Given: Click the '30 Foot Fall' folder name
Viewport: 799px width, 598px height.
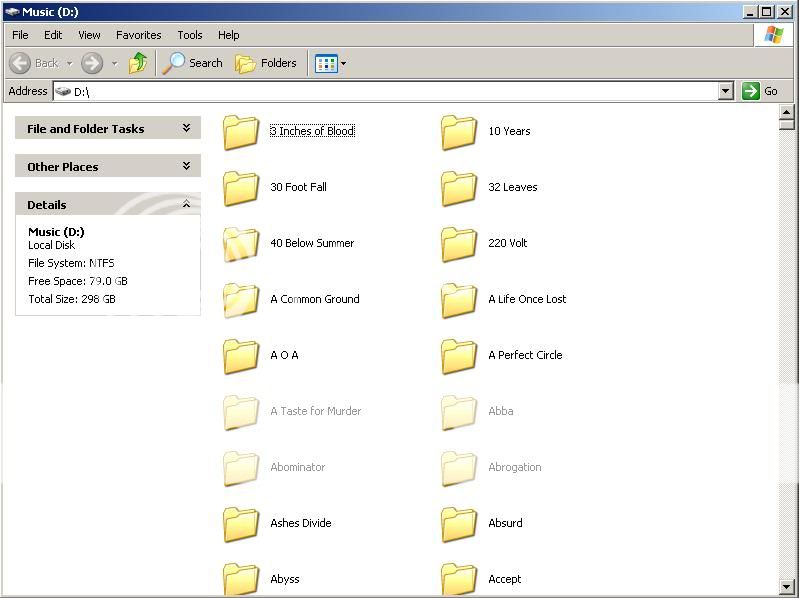Looking at the screenshot, I should pyautogui.click(x=298, y=187).
